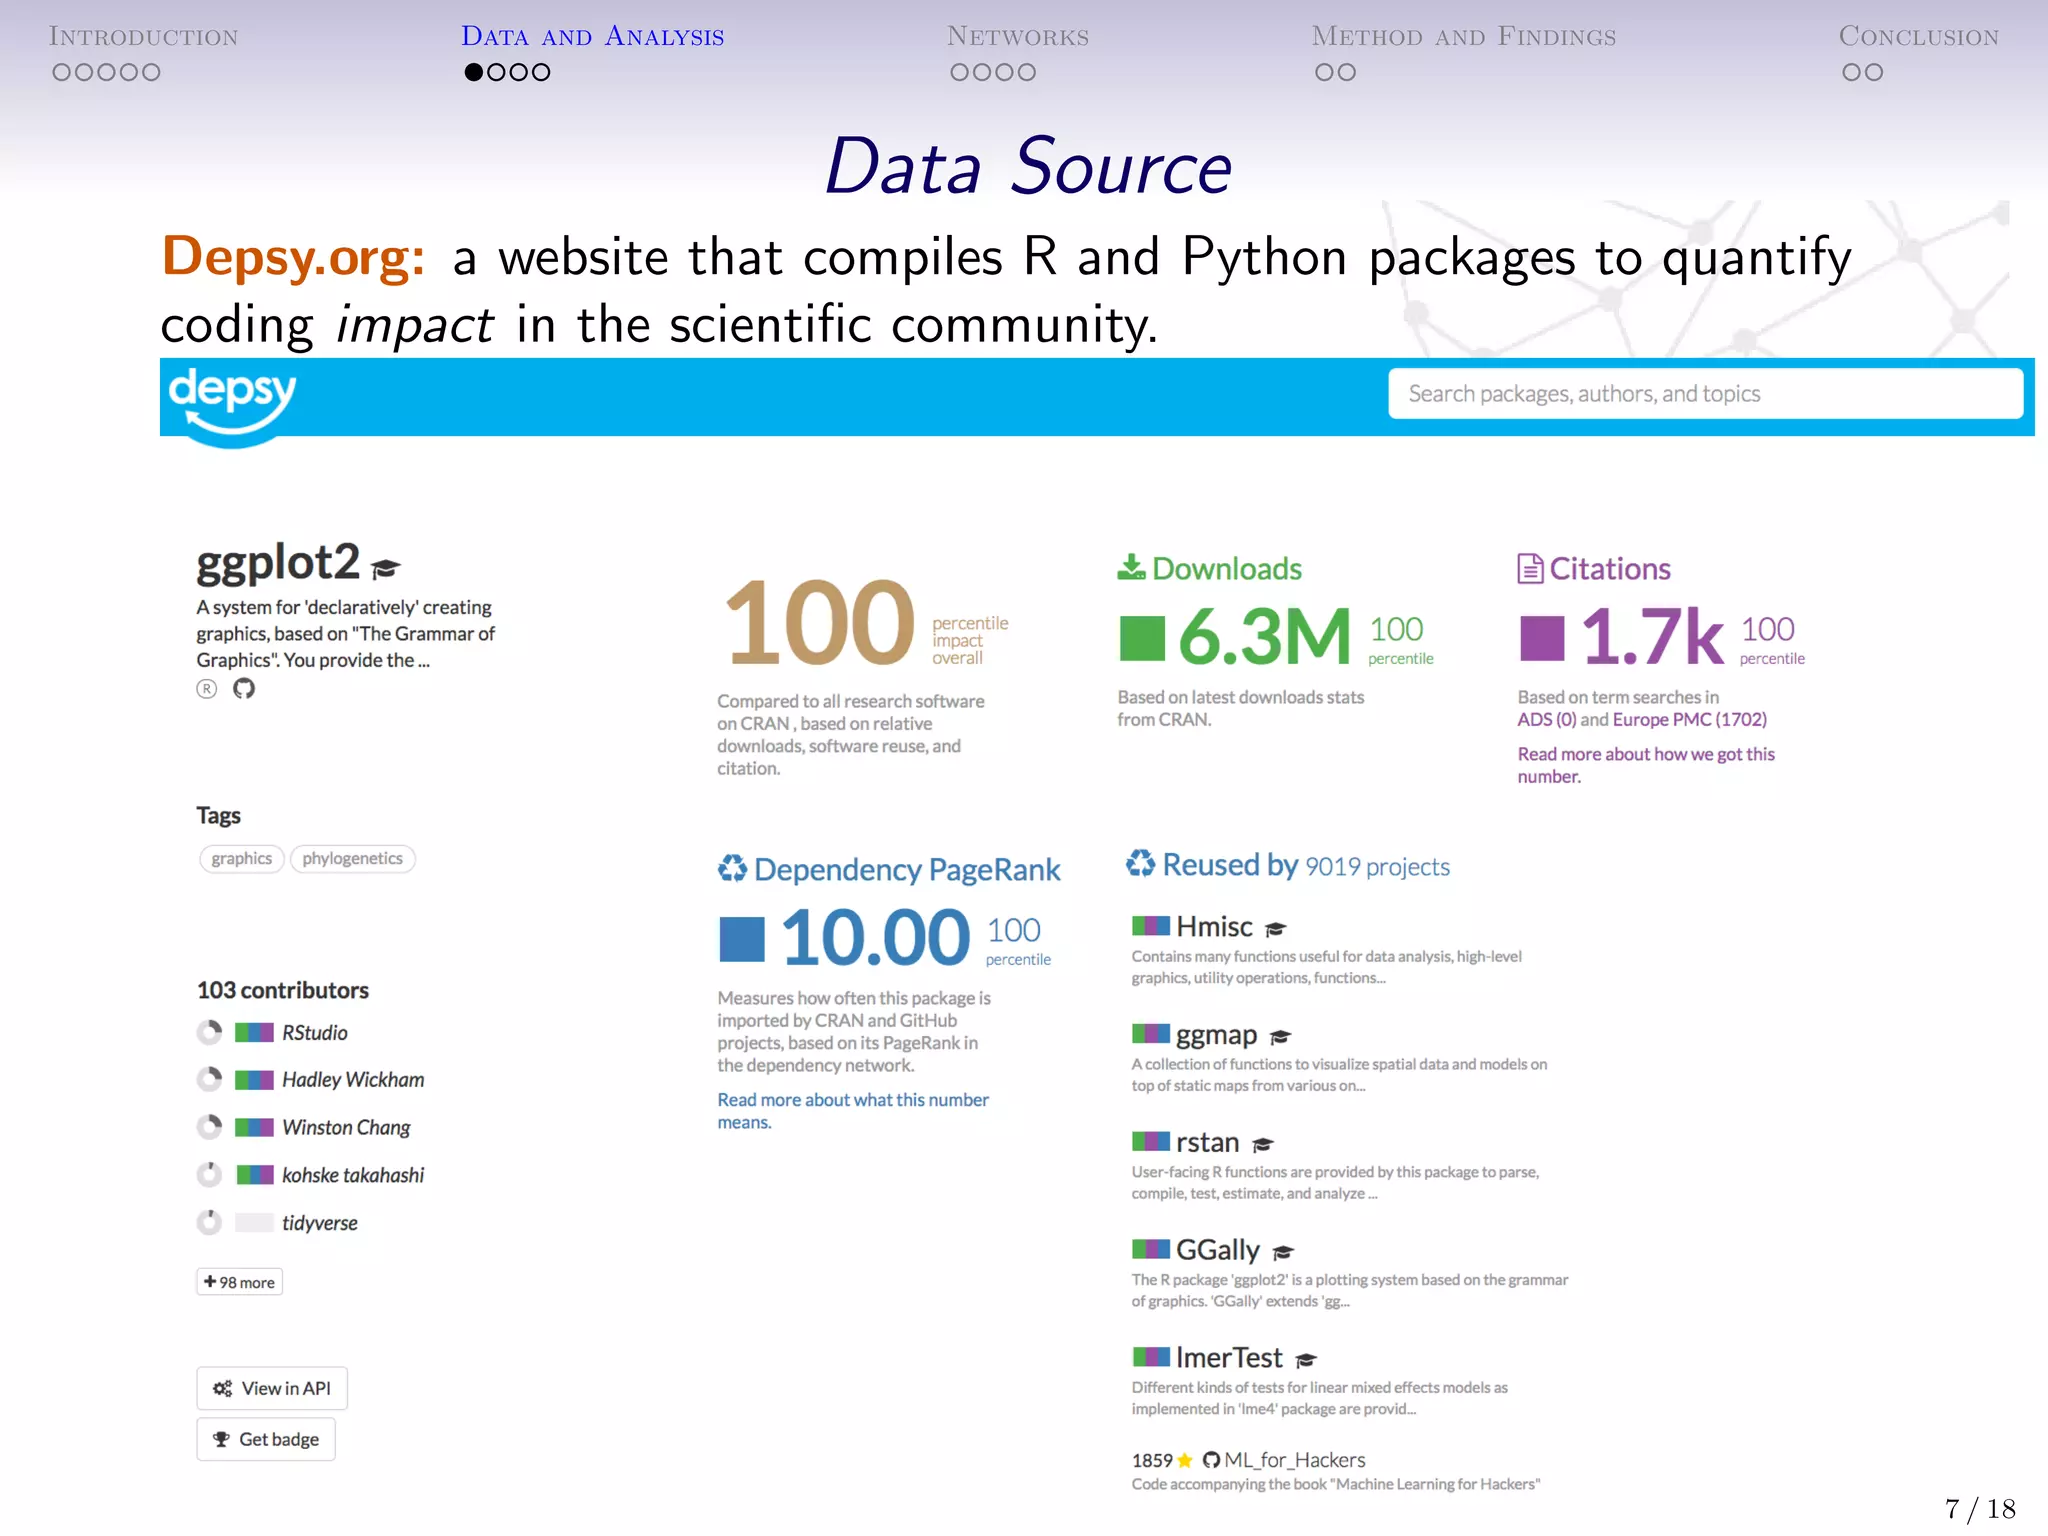Open Hadley Wickham contributor page
This screenshot has width=2048, height=1536.
353,1080
